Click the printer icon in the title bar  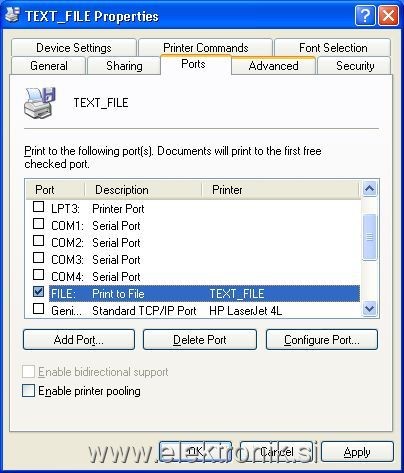[12, 15]
